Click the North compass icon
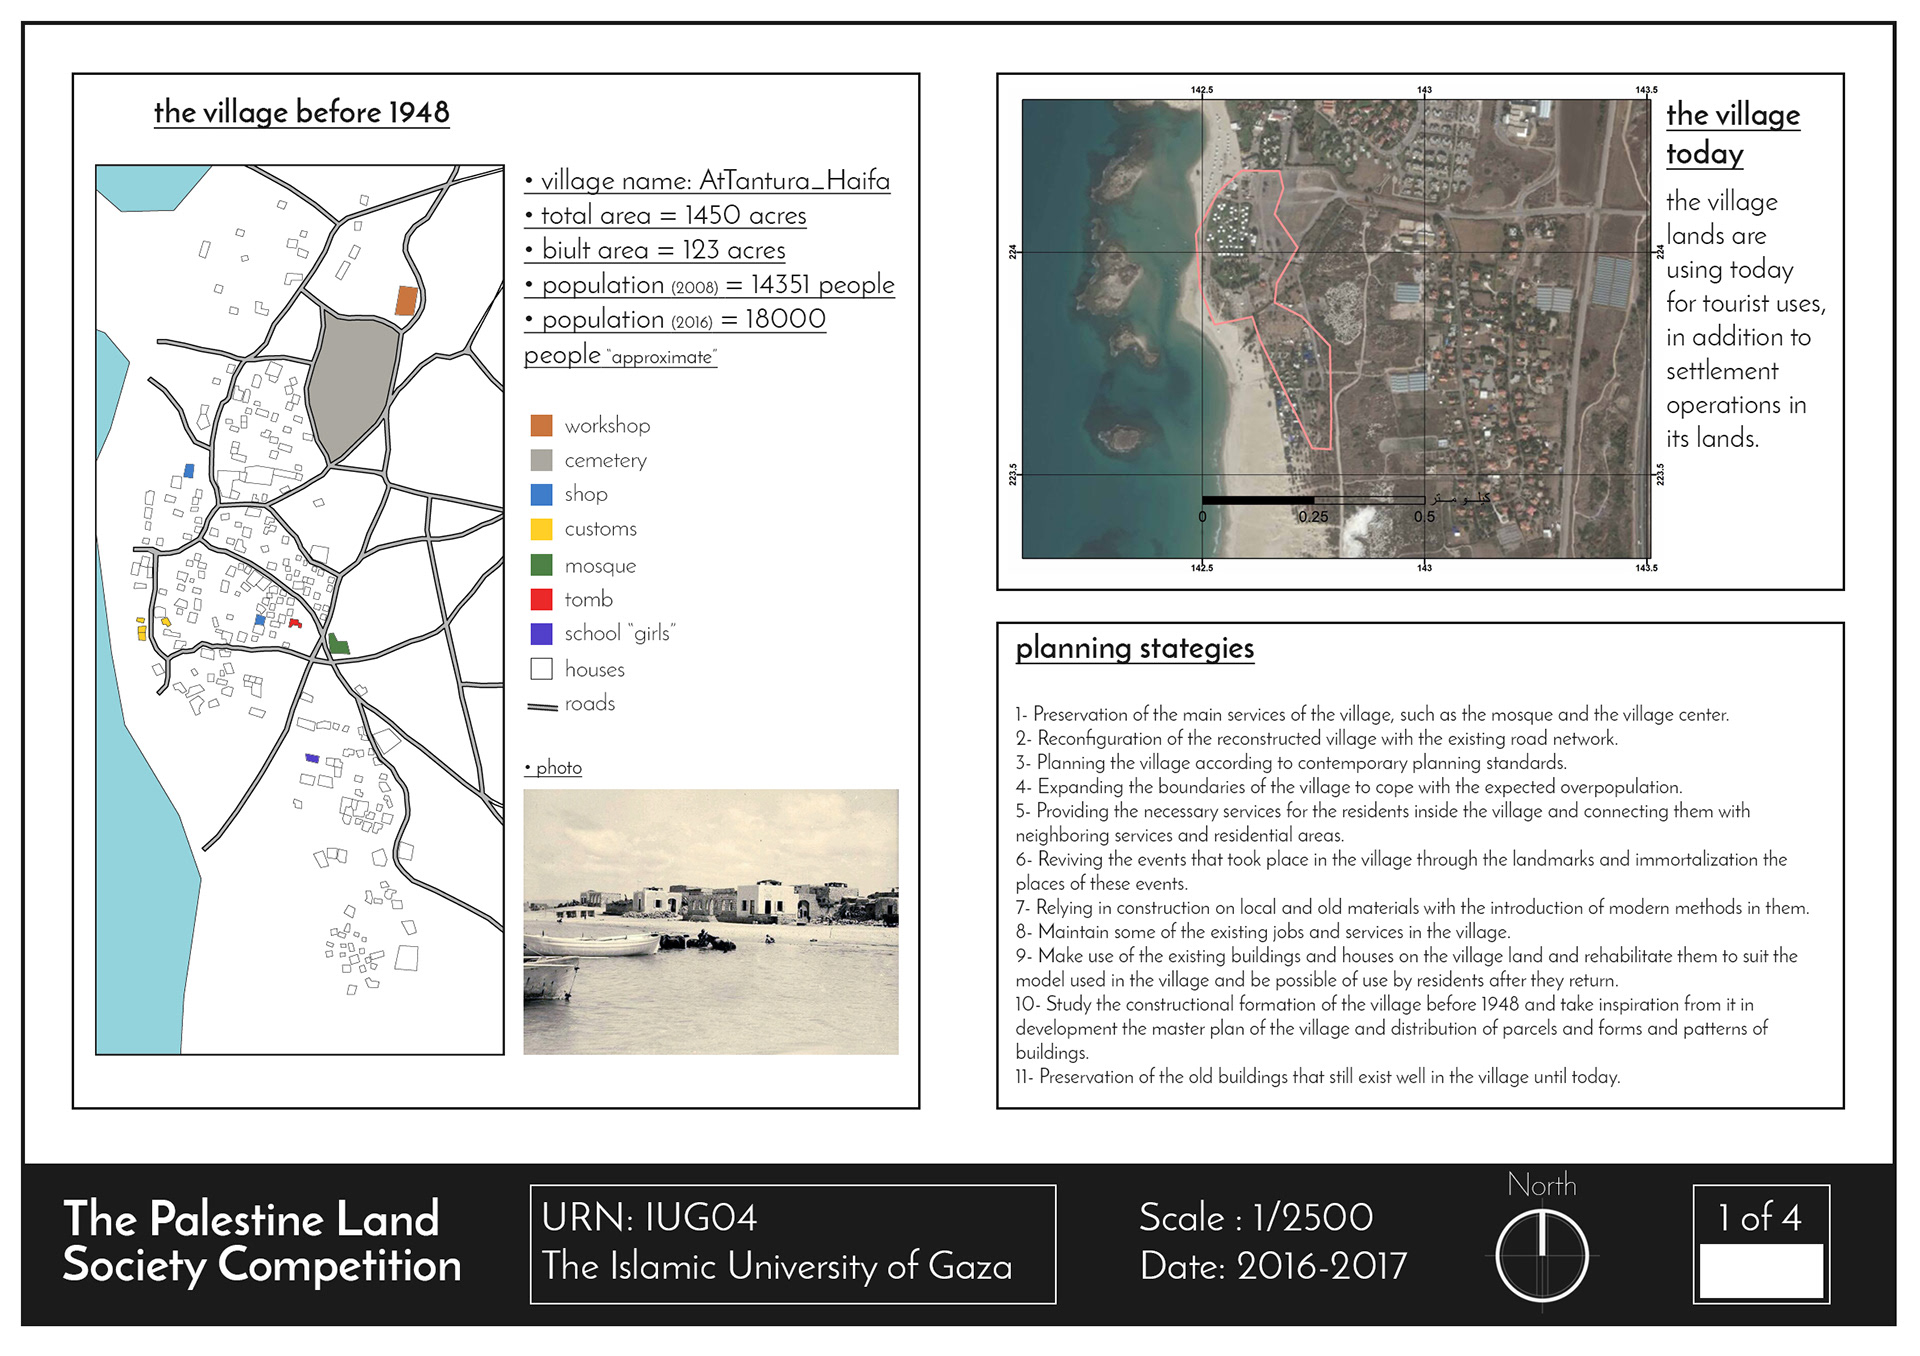 tap(1541, 1254)
